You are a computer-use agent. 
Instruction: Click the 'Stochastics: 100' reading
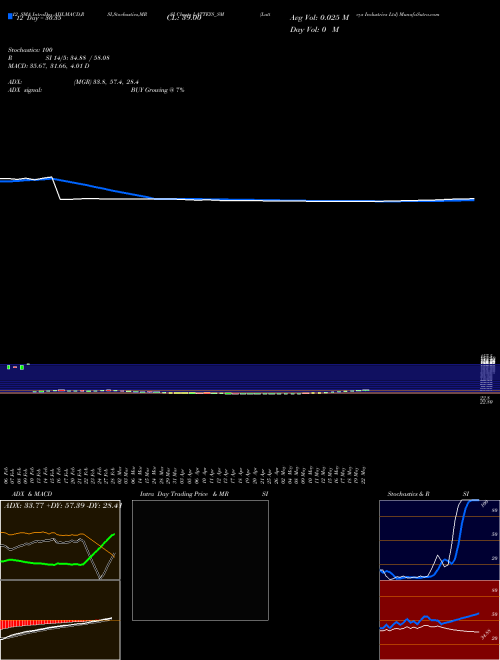pos(30,50)
